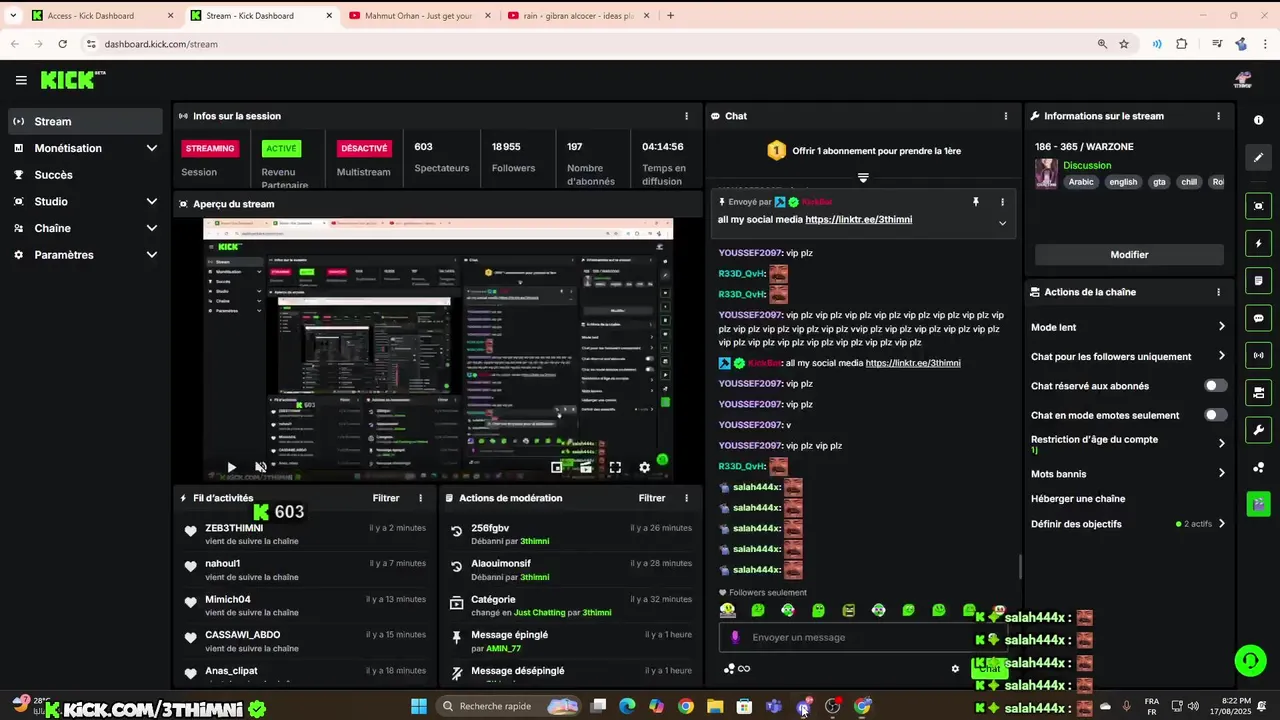Open Actions de modération three-dot menu
Viewport: 1280px width, 720px height.
[x=686, y=498]
